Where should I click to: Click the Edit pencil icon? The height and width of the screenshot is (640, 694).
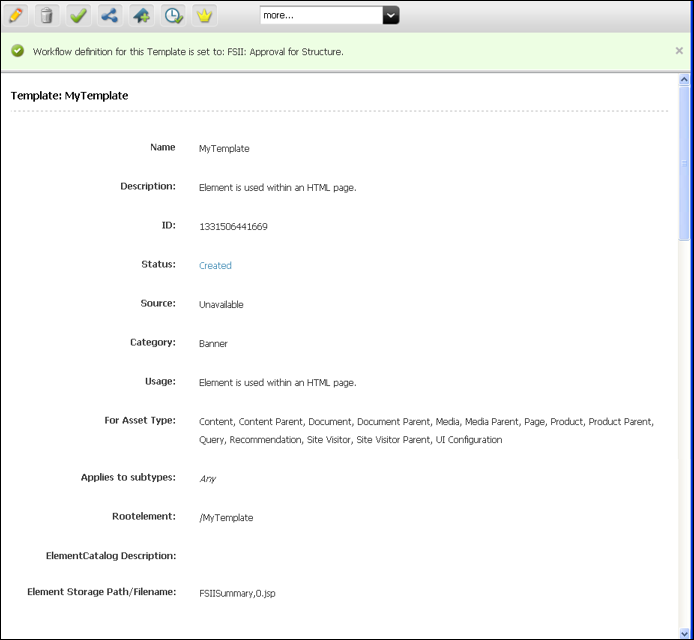pos(16,15)
